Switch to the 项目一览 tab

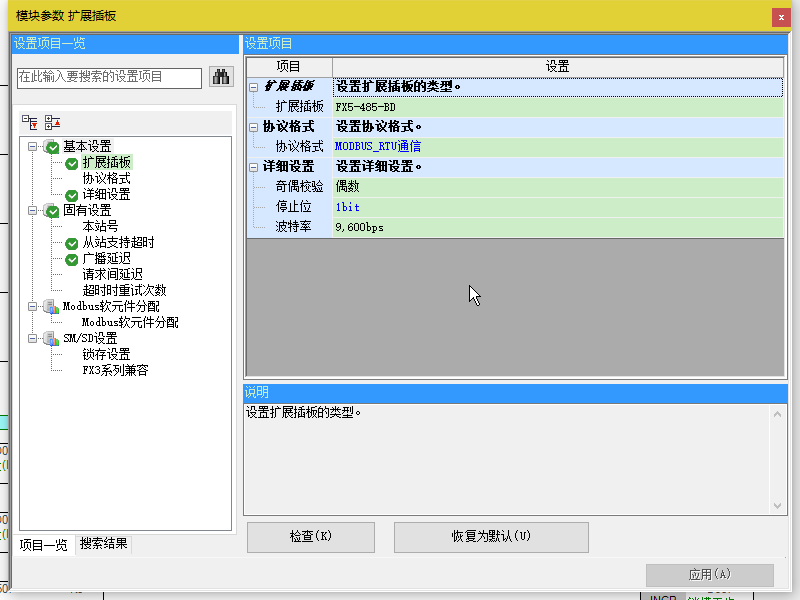point(44,545)
